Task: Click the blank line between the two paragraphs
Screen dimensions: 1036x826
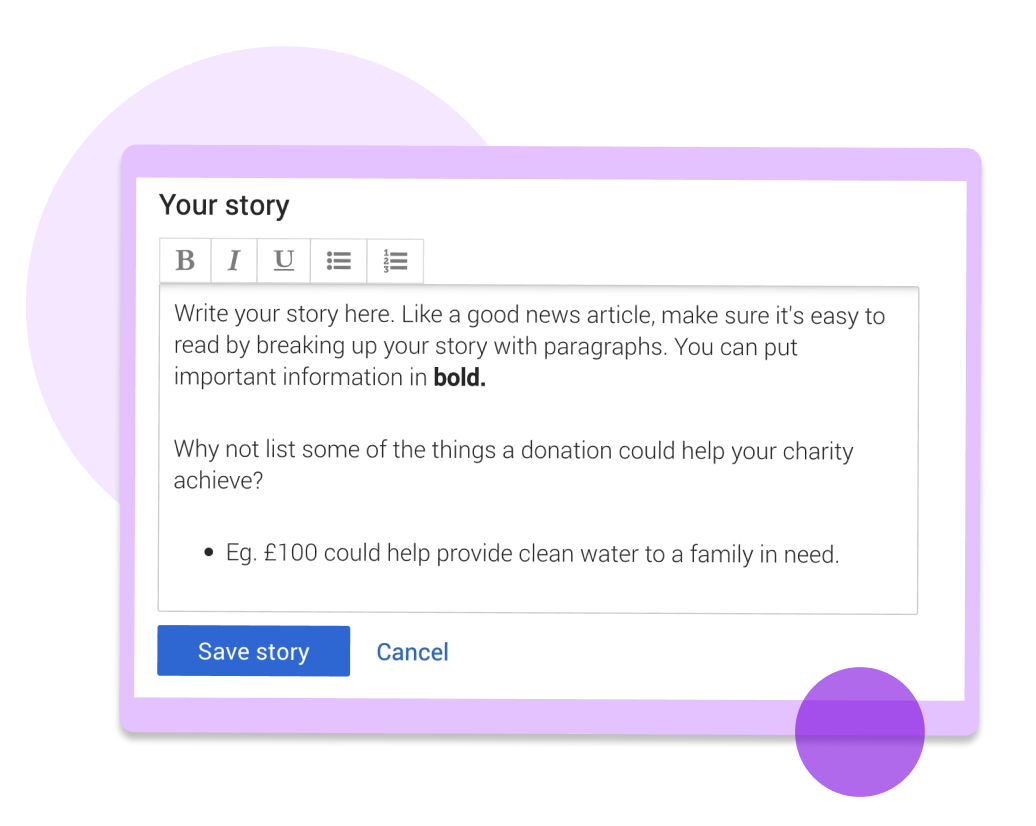Action: click(x=537, y=413)
